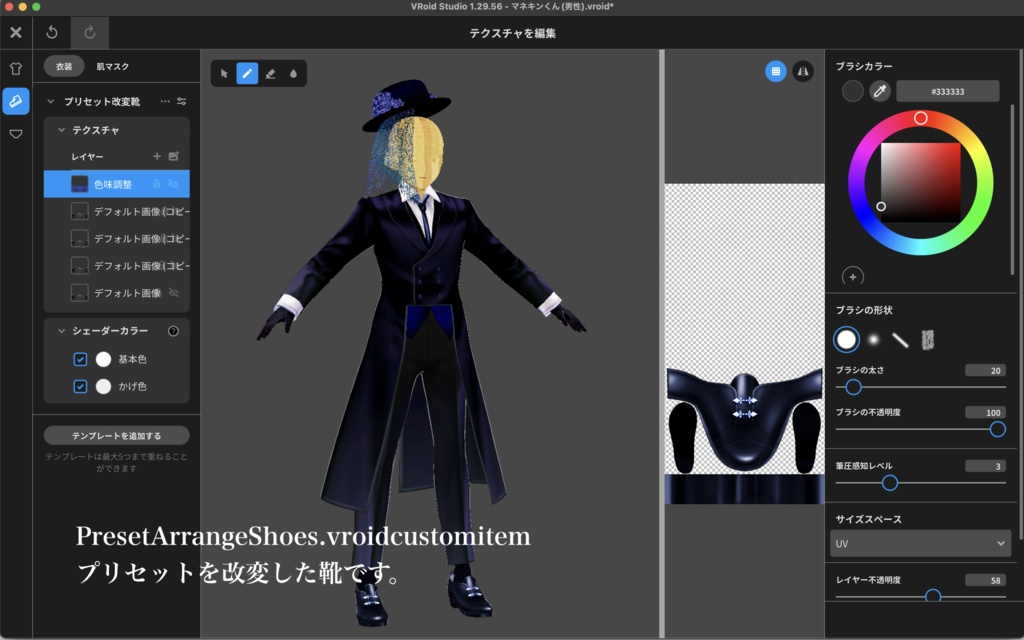Open the heart favorites icon in the sidebar
The width and height of the screenshot is (1024, 640).
(15, 133)
